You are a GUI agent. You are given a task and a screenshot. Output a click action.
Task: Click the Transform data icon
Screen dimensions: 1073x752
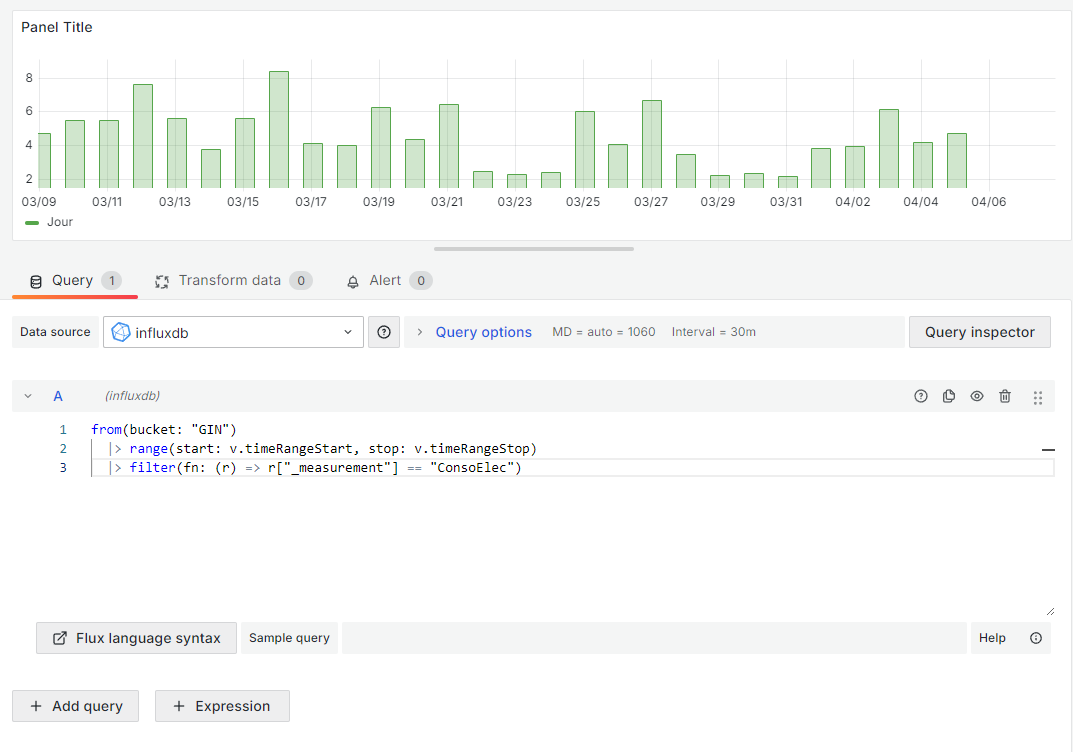pos(162,281)
